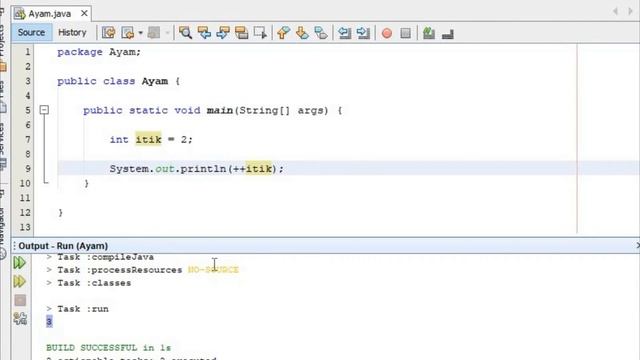The width and height of the screenshot is (640, 360).
Task: Open the Back navigation history dropdown arrow
Action: [140, 33]
